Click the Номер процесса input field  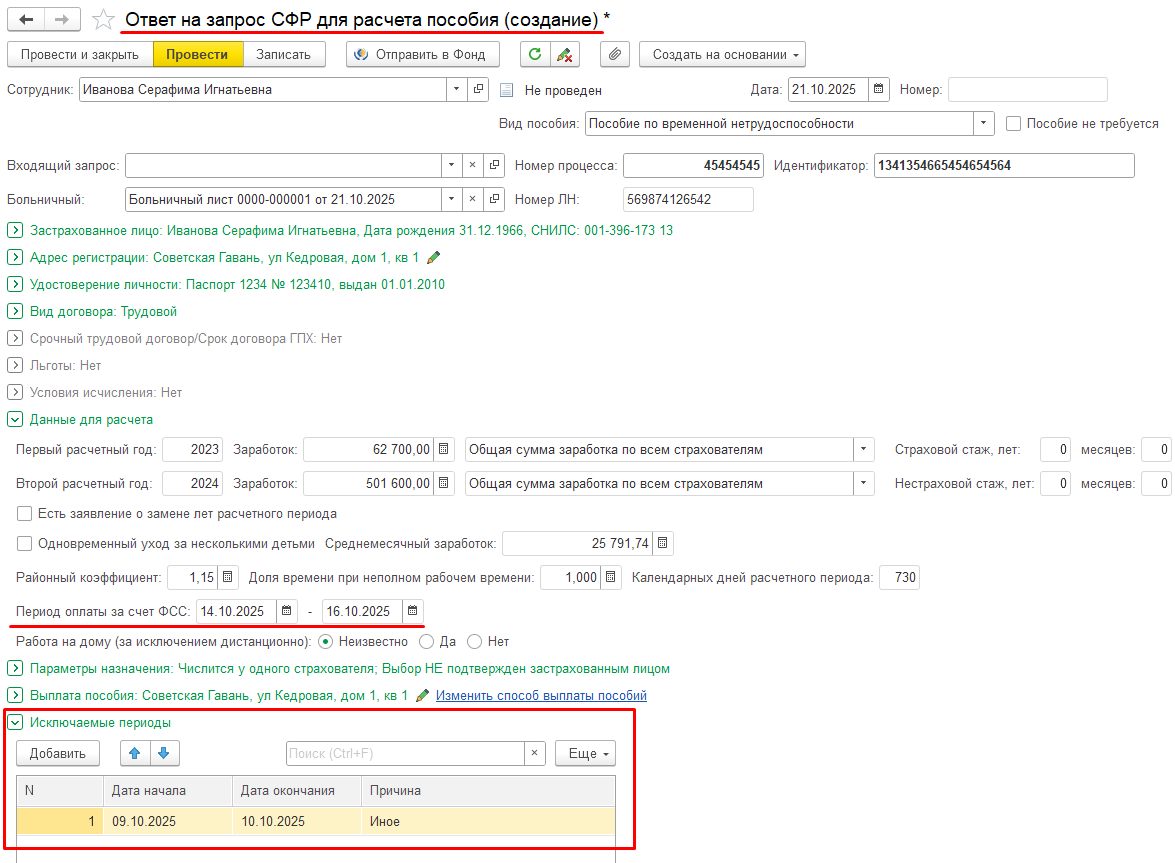(x=693, y=166)
